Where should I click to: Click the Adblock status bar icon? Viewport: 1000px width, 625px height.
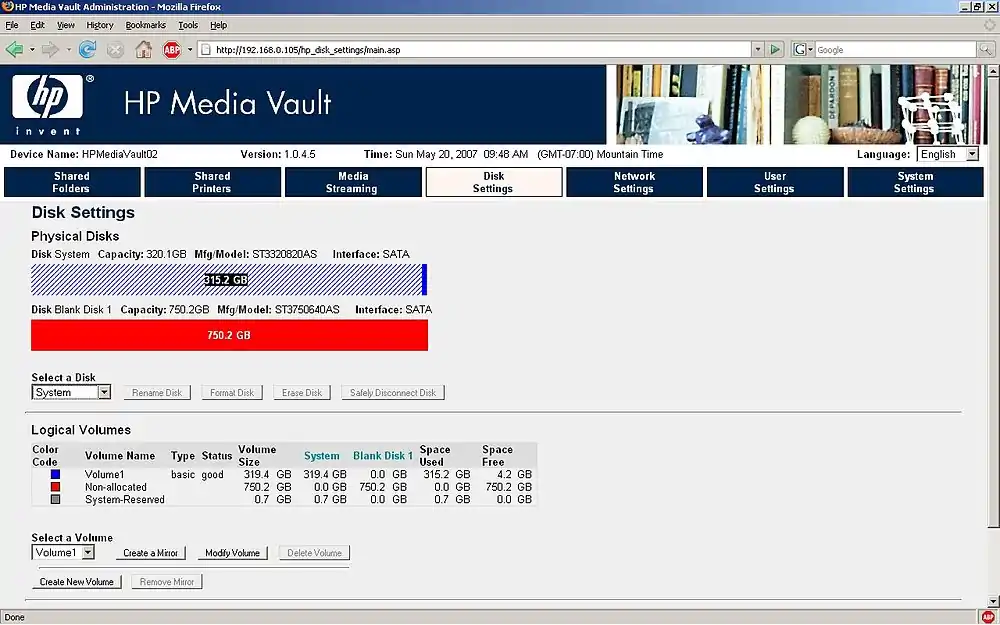[x=988, y=617]
